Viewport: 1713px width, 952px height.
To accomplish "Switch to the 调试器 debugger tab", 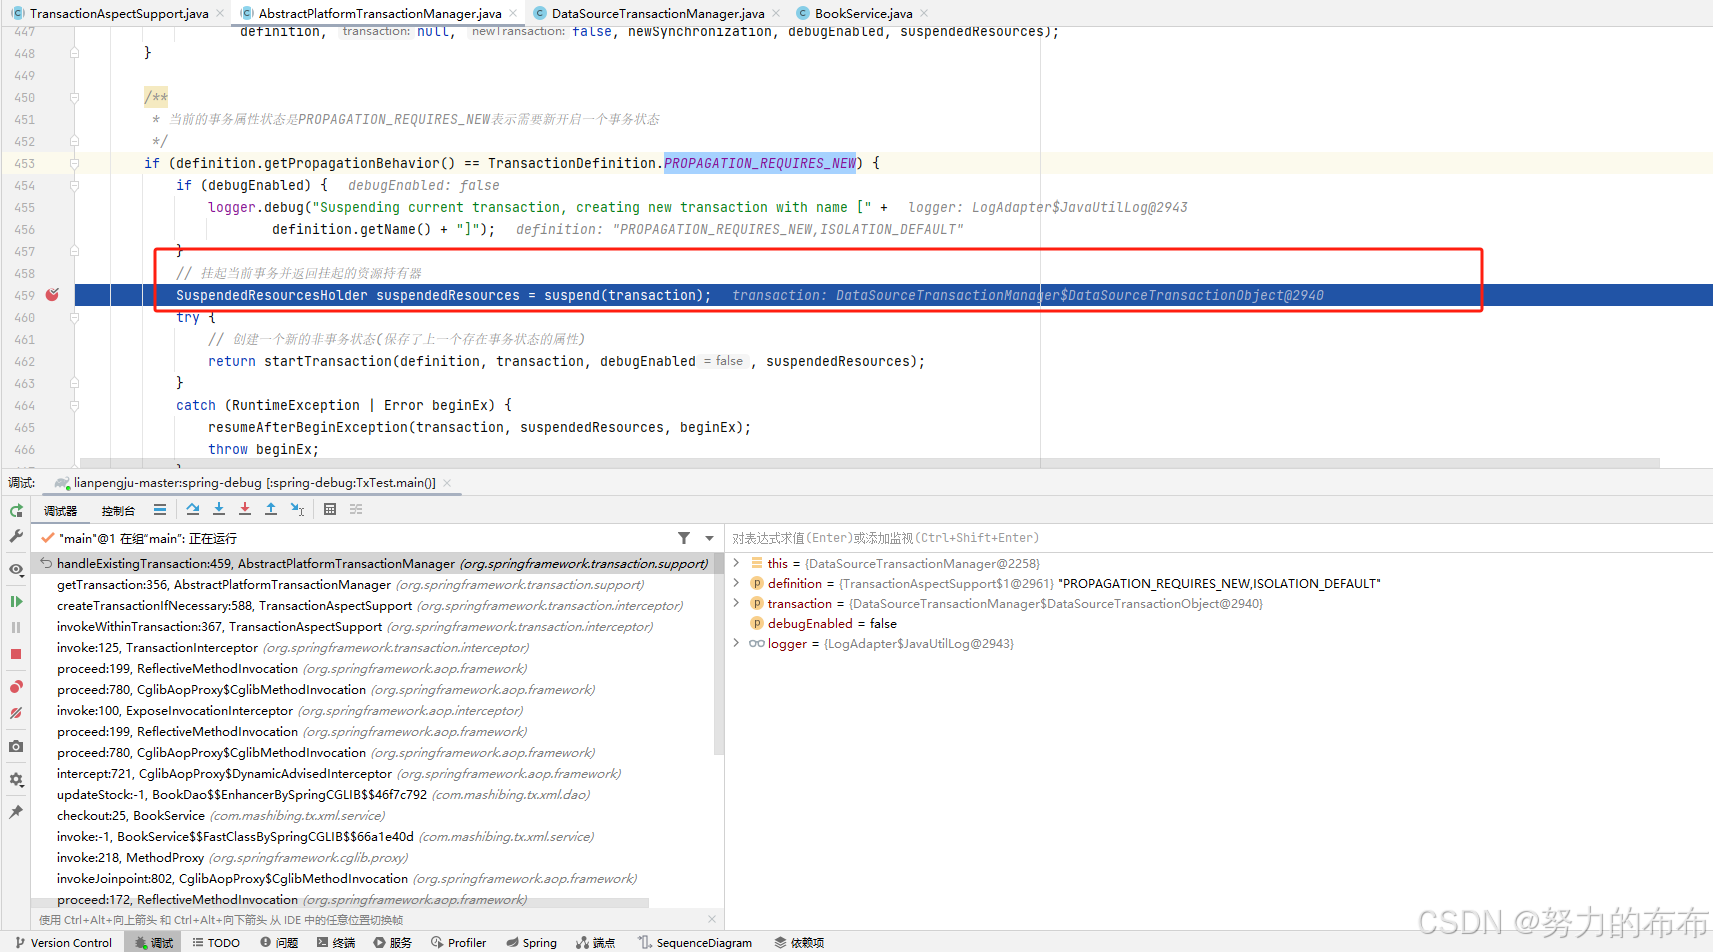I will click(x=60, y=510).
